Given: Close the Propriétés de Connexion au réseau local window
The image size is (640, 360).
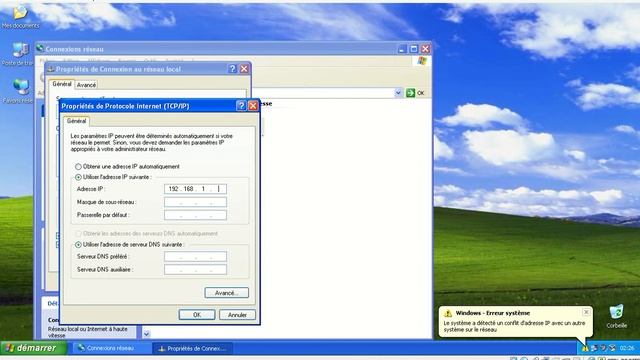Looking at the screenshot, I should coord(244,69).
